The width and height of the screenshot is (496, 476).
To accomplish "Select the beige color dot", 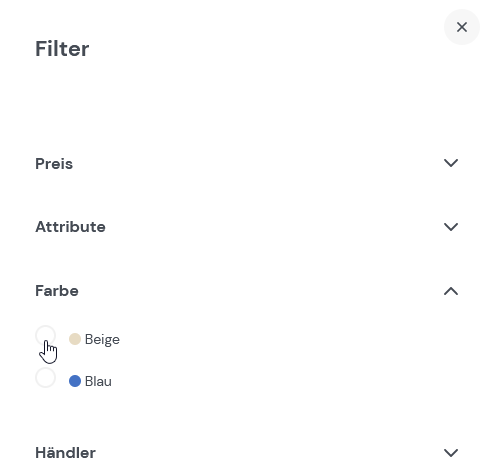I will tap(75, 339).
